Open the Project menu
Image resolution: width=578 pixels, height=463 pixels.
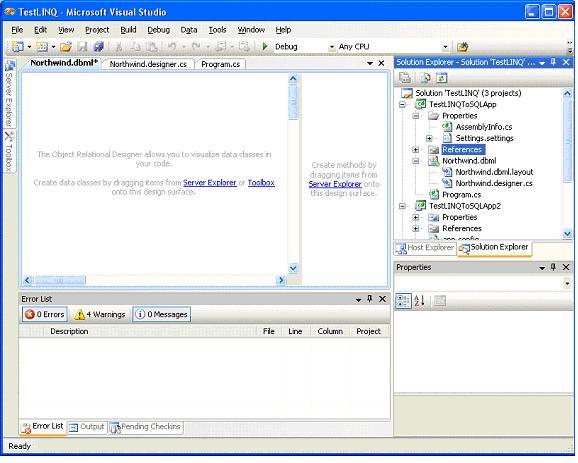[97, 30]
